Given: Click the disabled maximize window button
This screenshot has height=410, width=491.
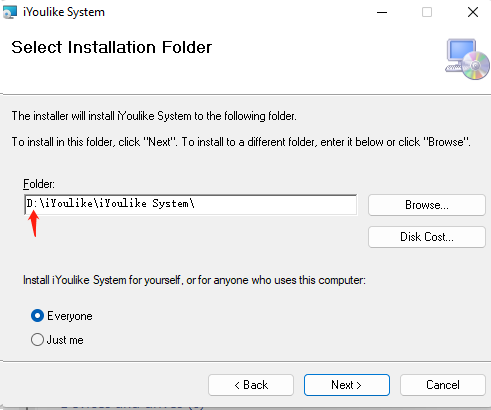Looking at the screenshot, I should click(x=427, y=12).
